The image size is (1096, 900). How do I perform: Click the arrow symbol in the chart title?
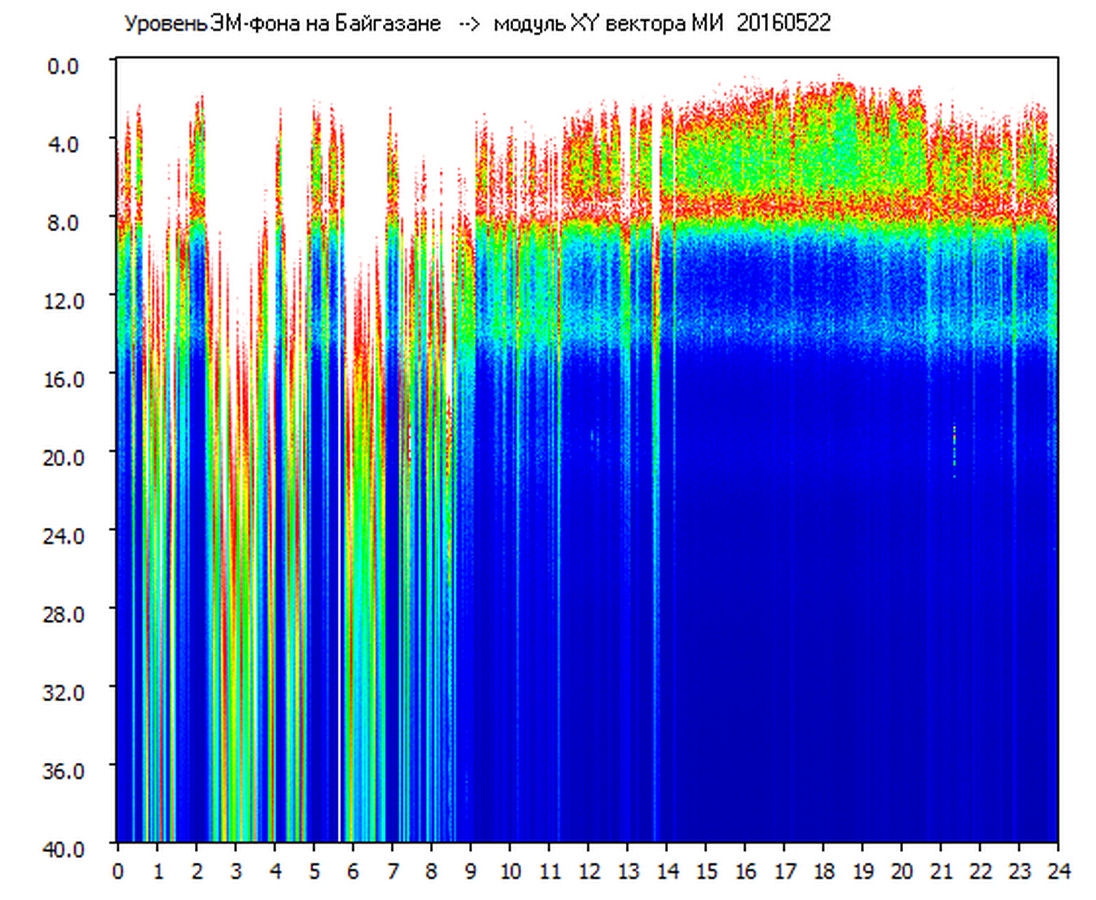coord(468,25)
